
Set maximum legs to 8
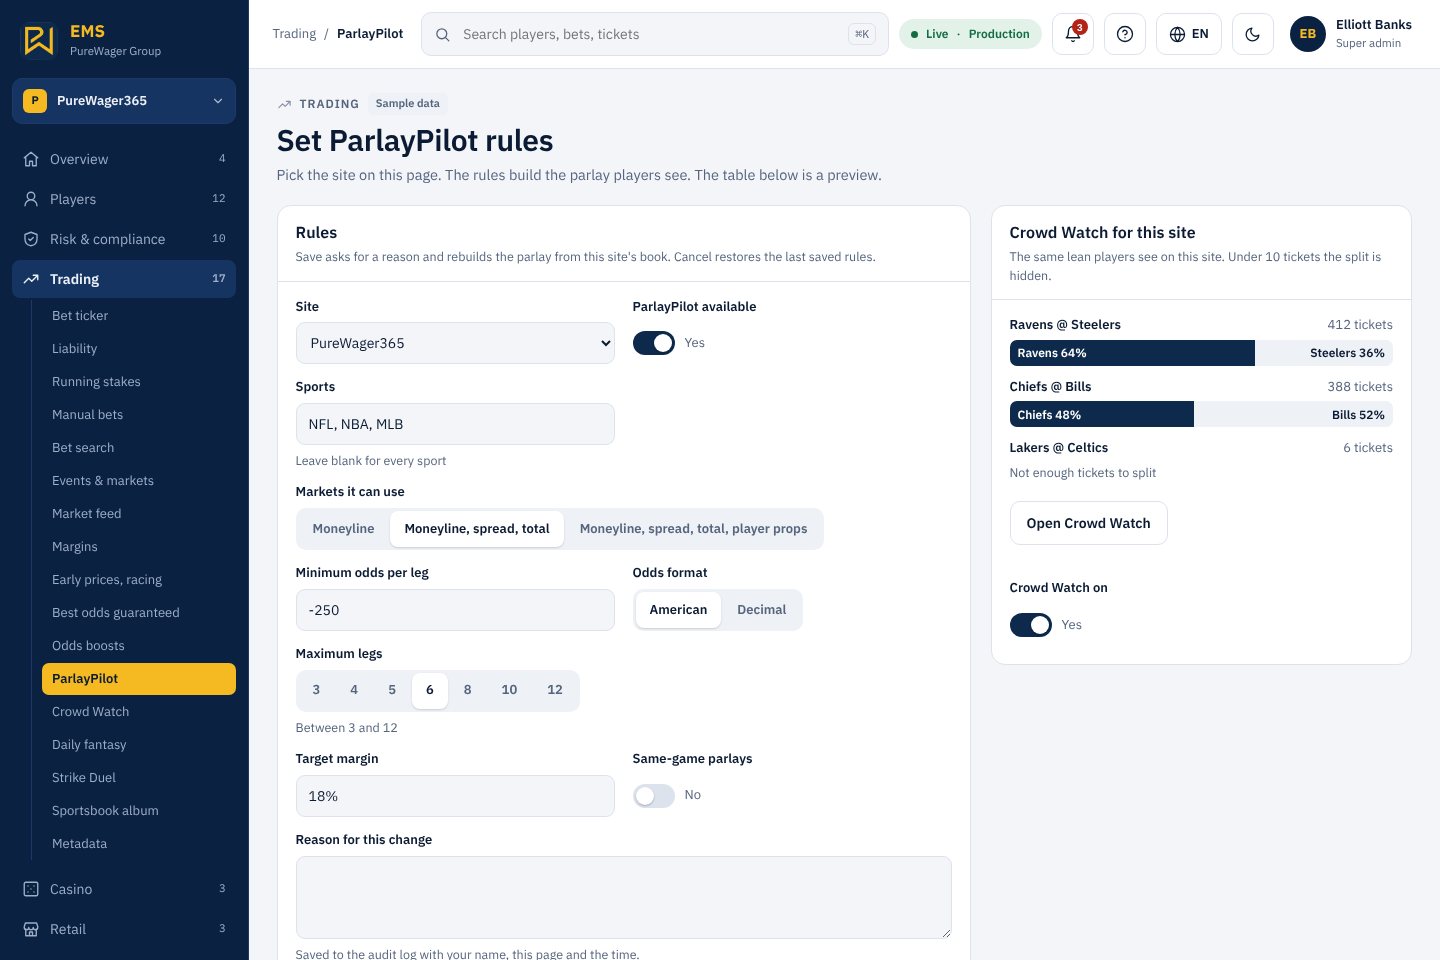pyautogui.click(x=467, y=690)
